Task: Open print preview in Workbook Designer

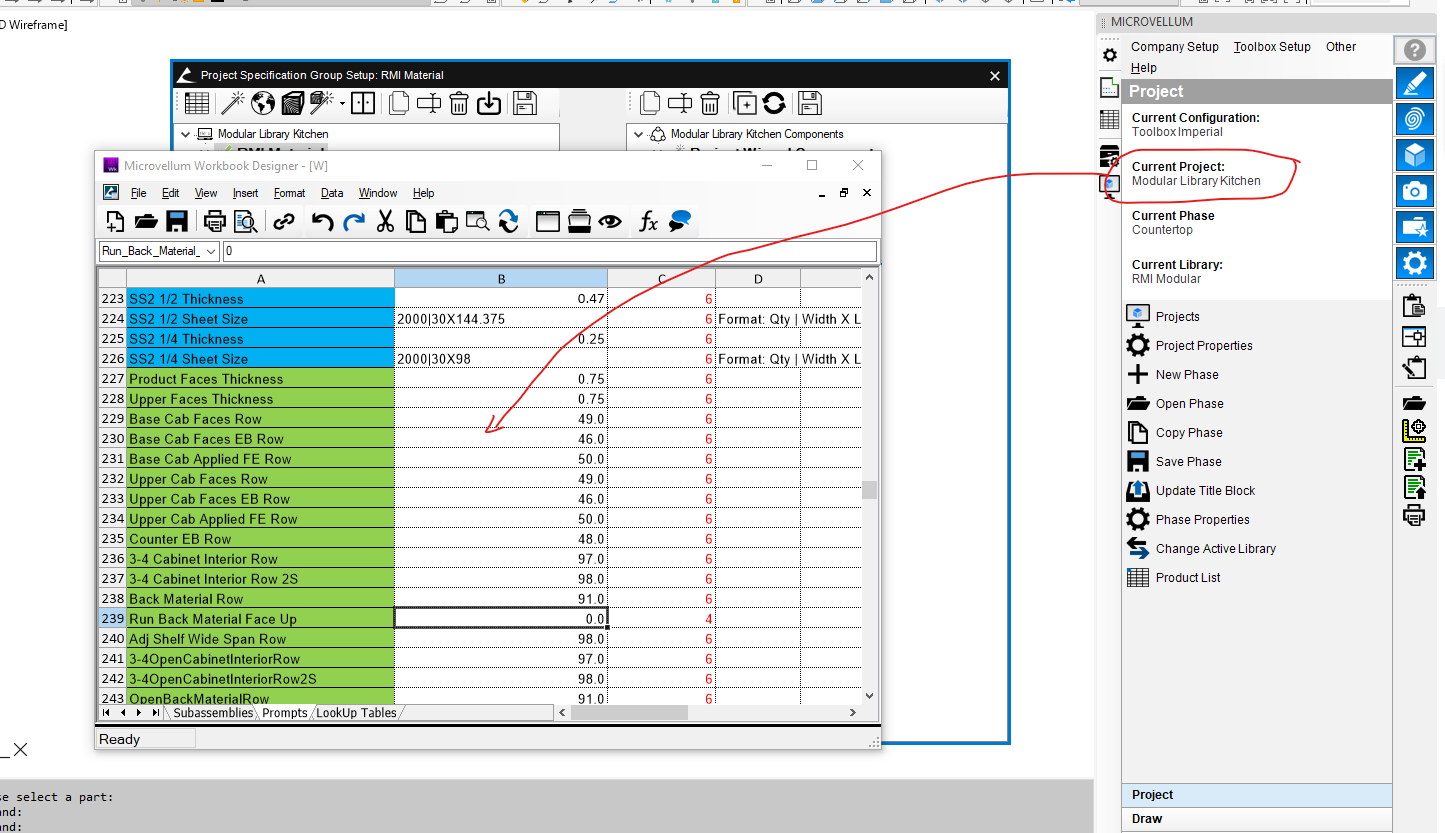Action: pyautogui.click(x=246, y=222)
